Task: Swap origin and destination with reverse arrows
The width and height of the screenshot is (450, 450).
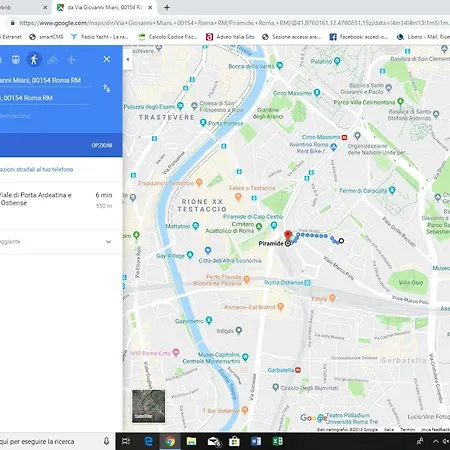Action: [107, 88]
